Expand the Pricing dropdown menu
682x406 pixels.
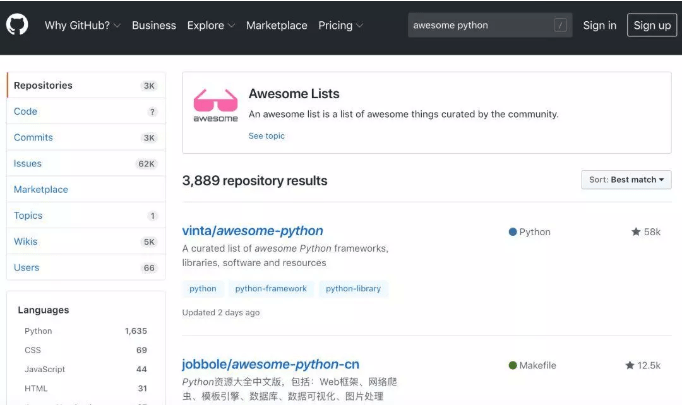[340, 25]
